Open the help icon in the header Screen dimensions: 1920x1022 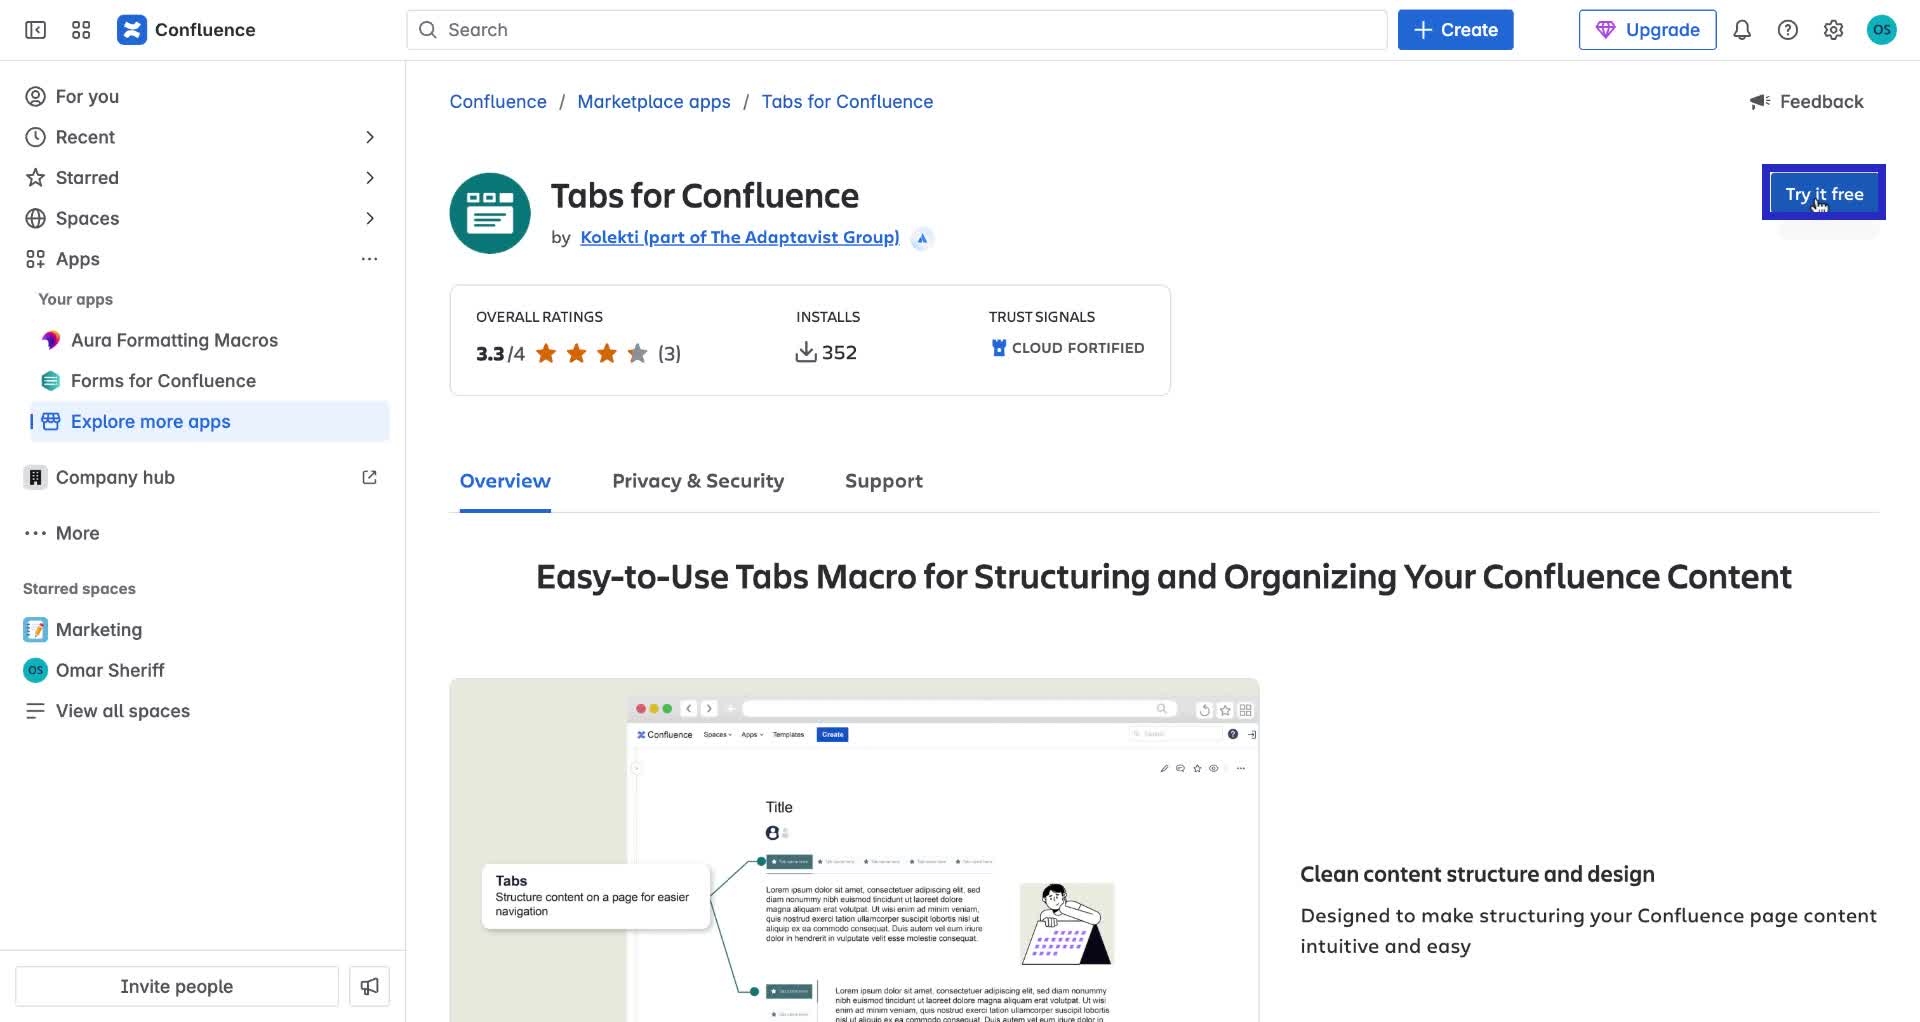[x=1787, y=30]
